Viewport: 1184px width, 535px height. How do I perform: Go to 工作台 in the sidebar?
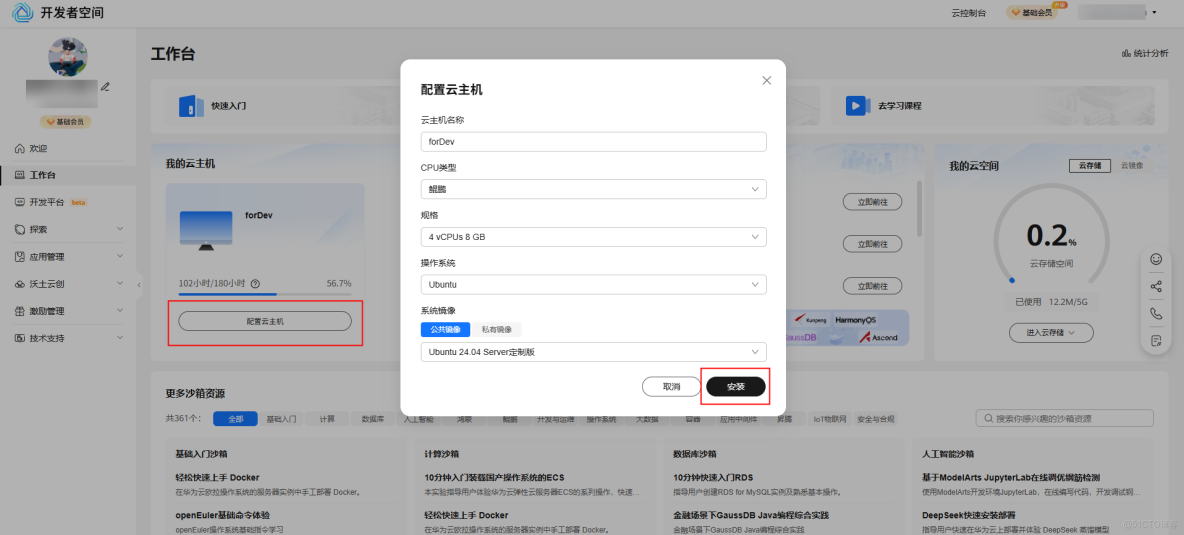click(x=68, y=175)
